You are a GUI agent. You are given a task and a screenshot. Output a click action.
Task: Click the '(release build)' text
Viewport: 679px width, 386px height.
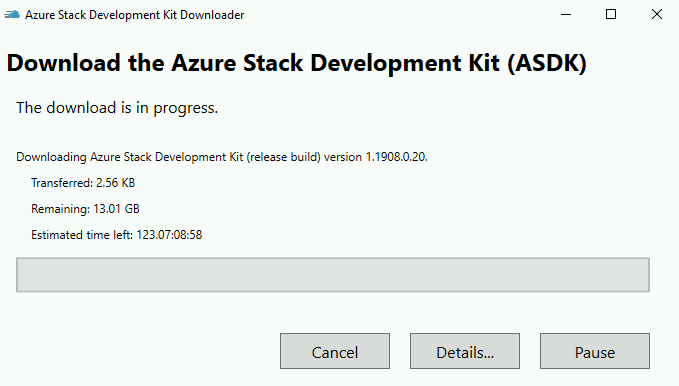[284, 157]
